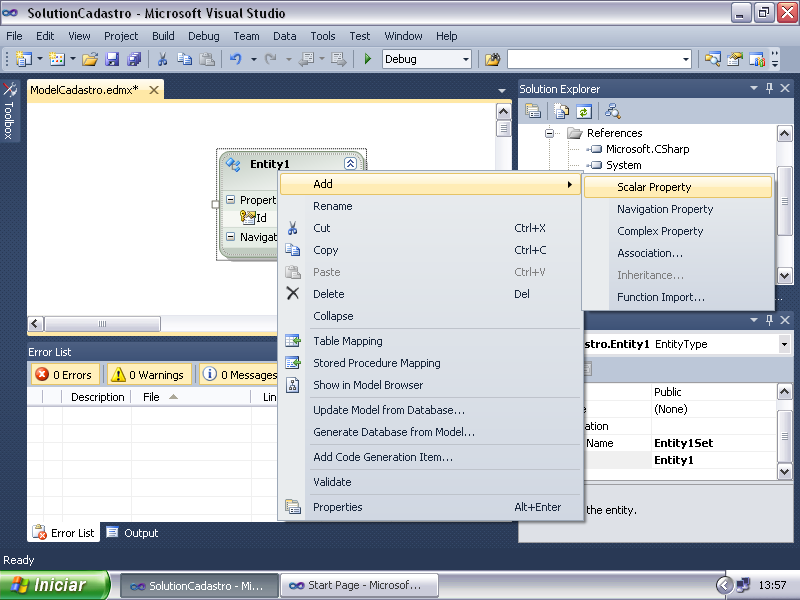Click the Add New Item toolbar icon

coord(57,59)
